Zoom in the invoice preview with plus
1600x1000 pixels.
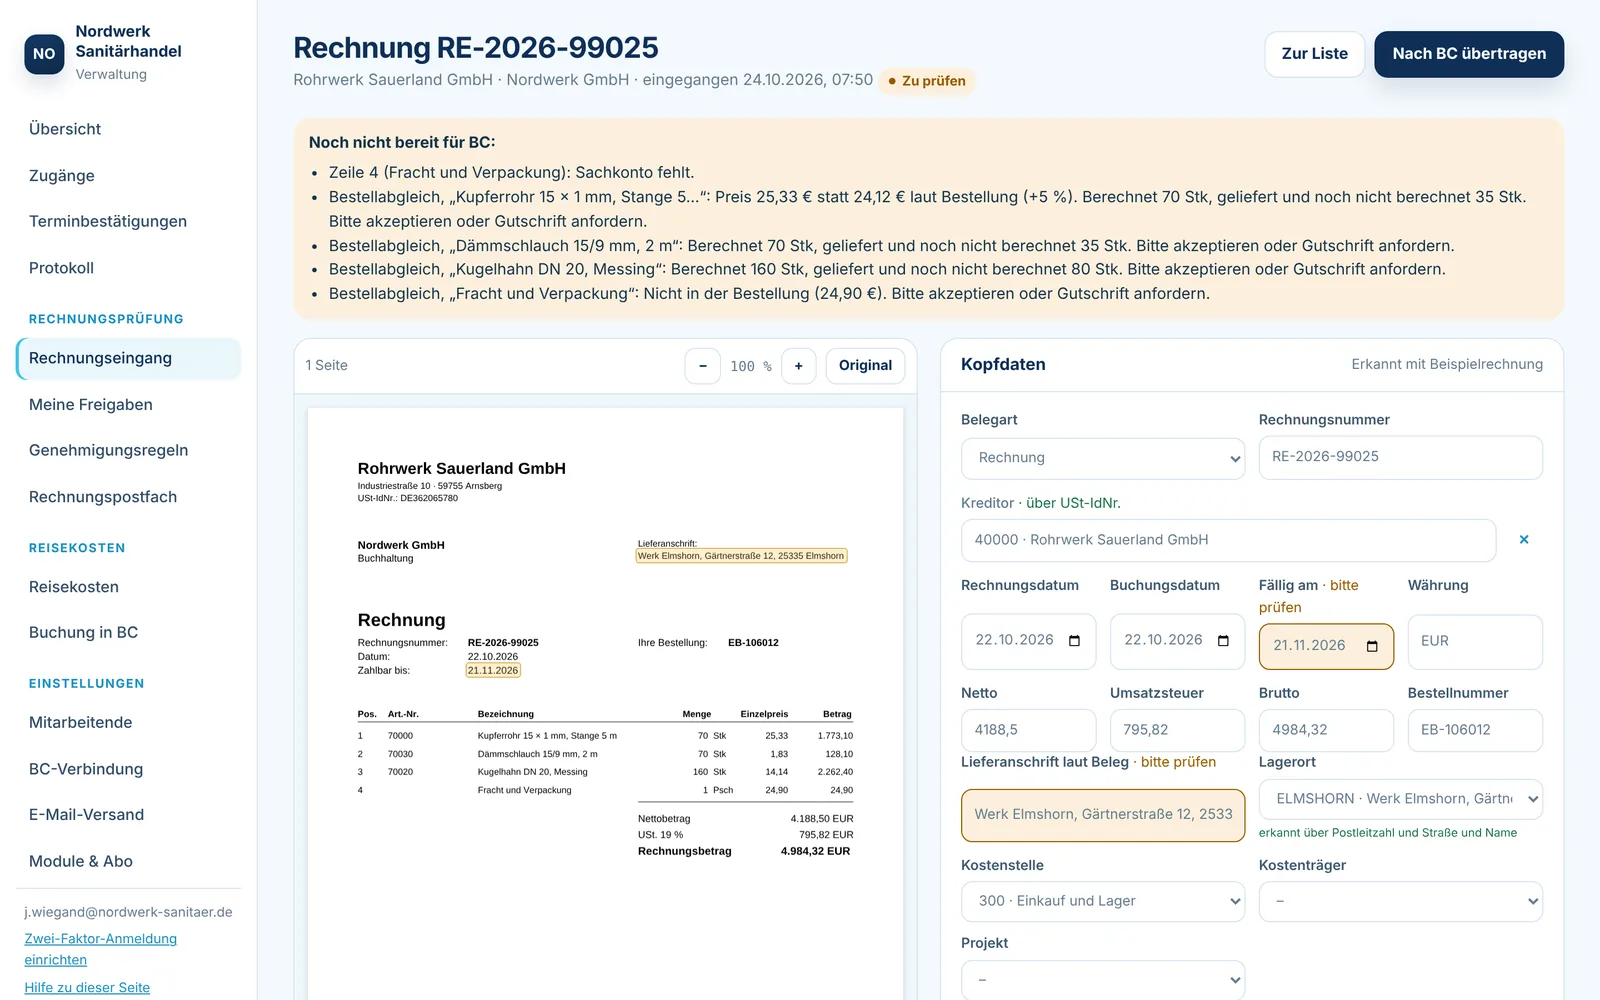798,366
